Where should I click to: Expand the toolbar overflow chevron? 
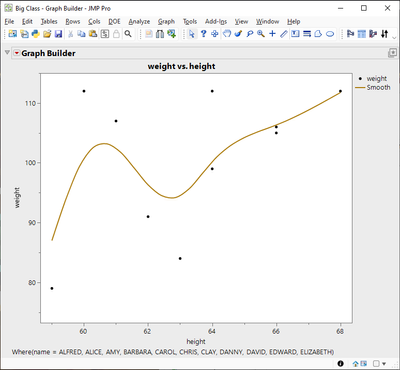(393, 37)
